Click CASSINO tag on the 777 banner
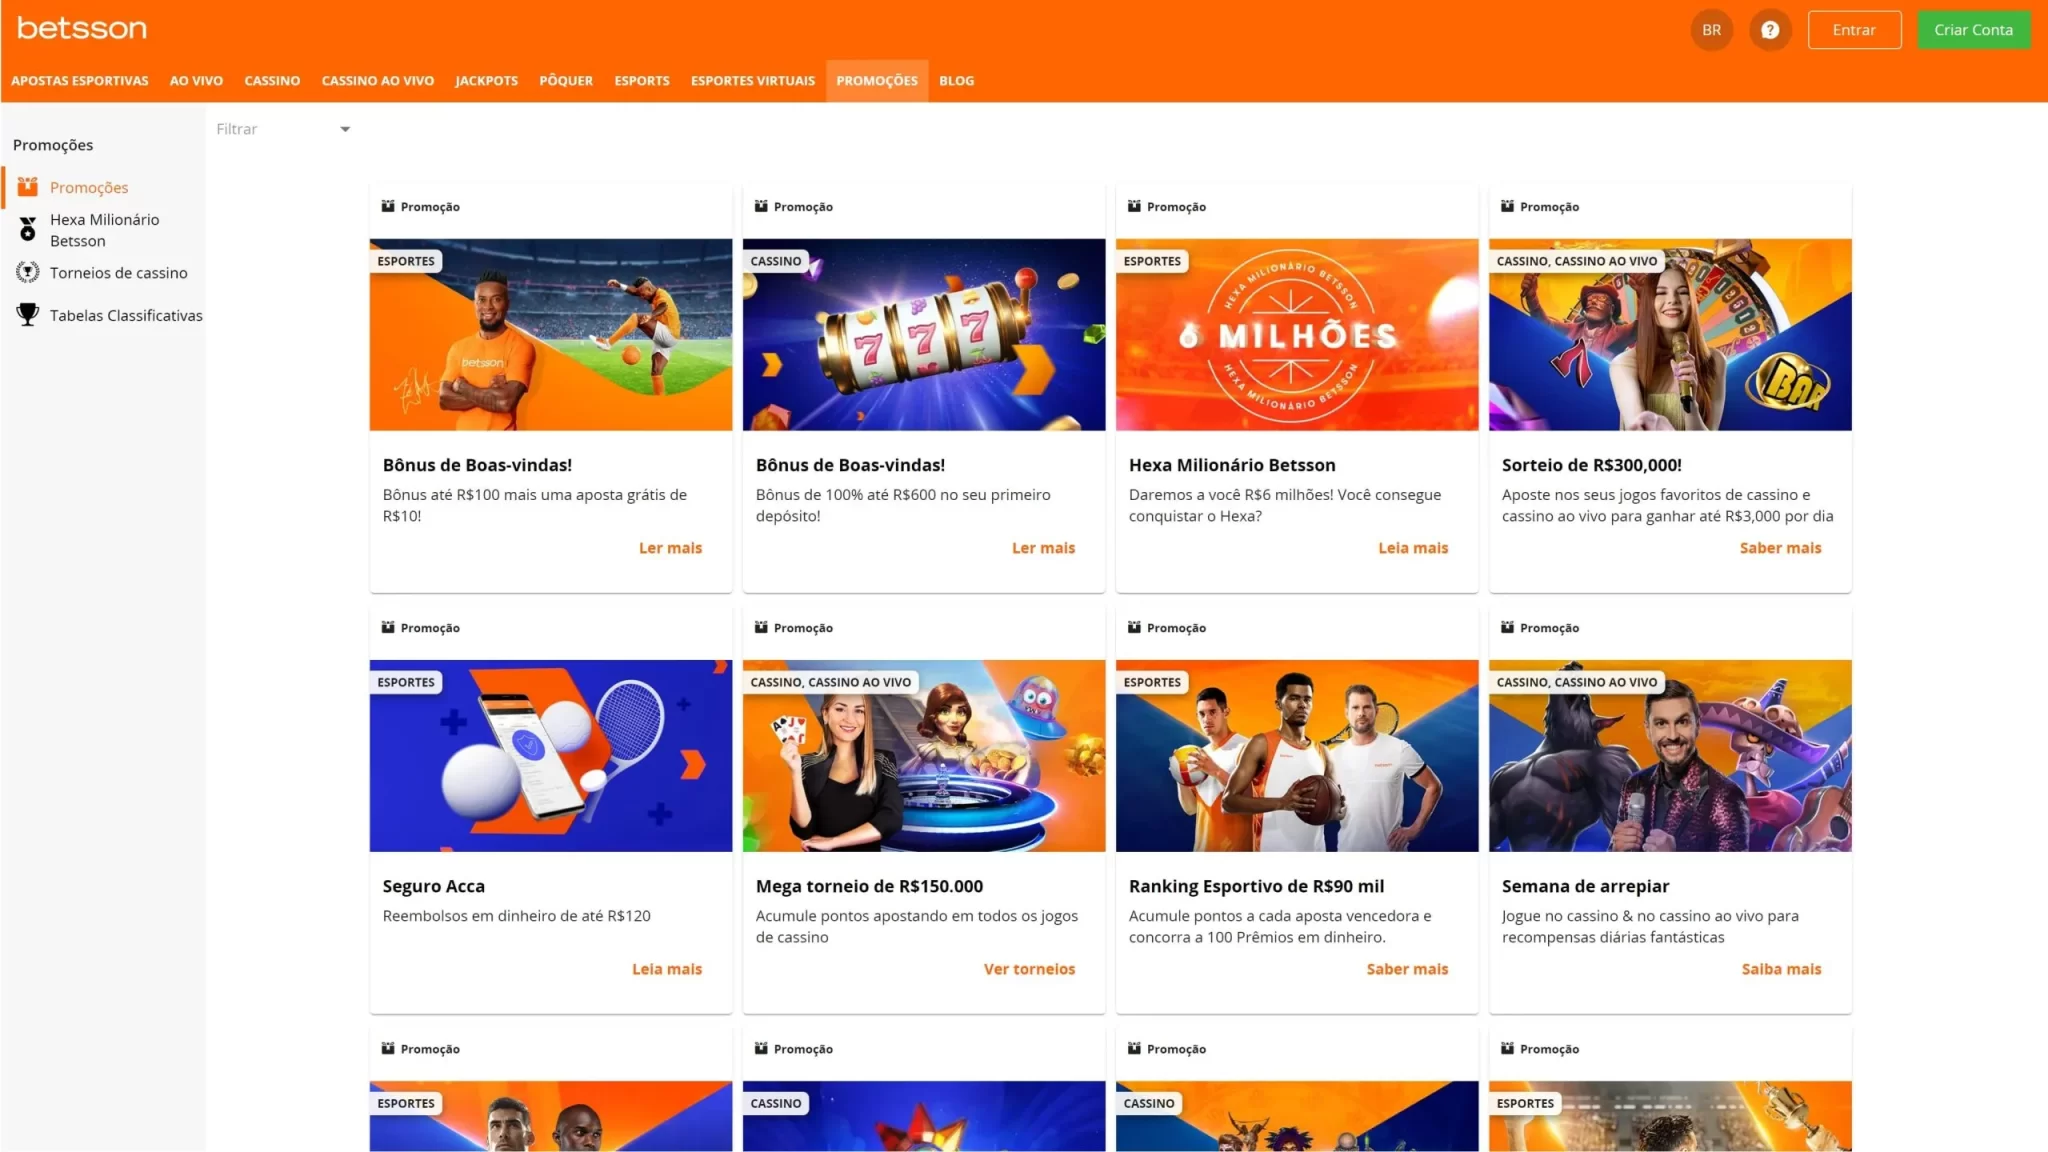The width and height of the screenshot is (2048, 1152). coord(776,261)
